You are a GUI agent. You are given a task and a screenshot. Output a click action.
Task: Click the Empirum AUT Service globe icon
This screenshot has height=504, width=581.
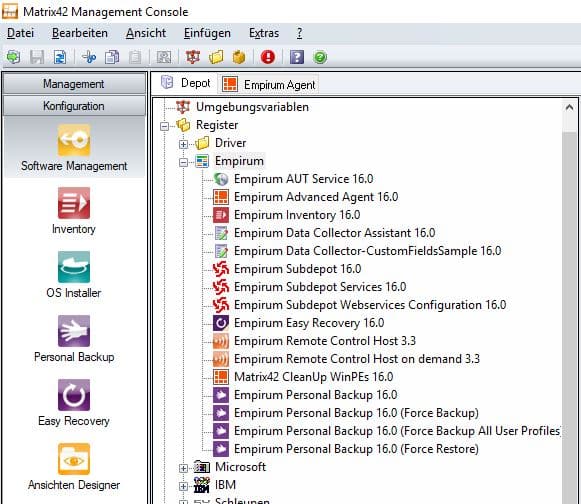click(x=221, y=179)
